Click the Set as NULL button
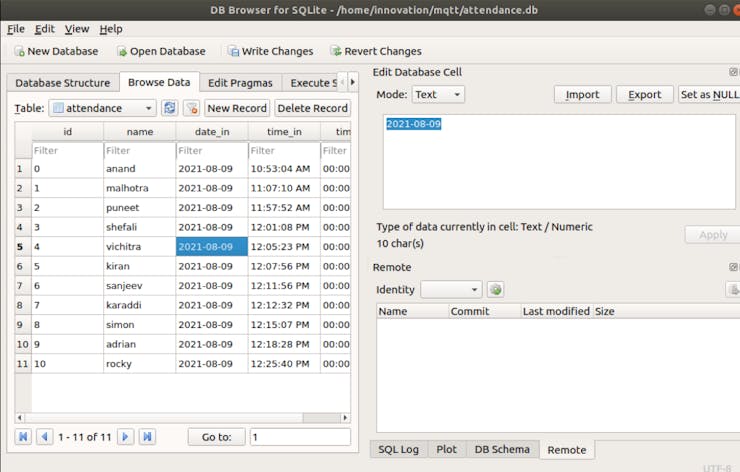Image resolution: width=740 pixels, height=472 pixels. coord(708,95)
